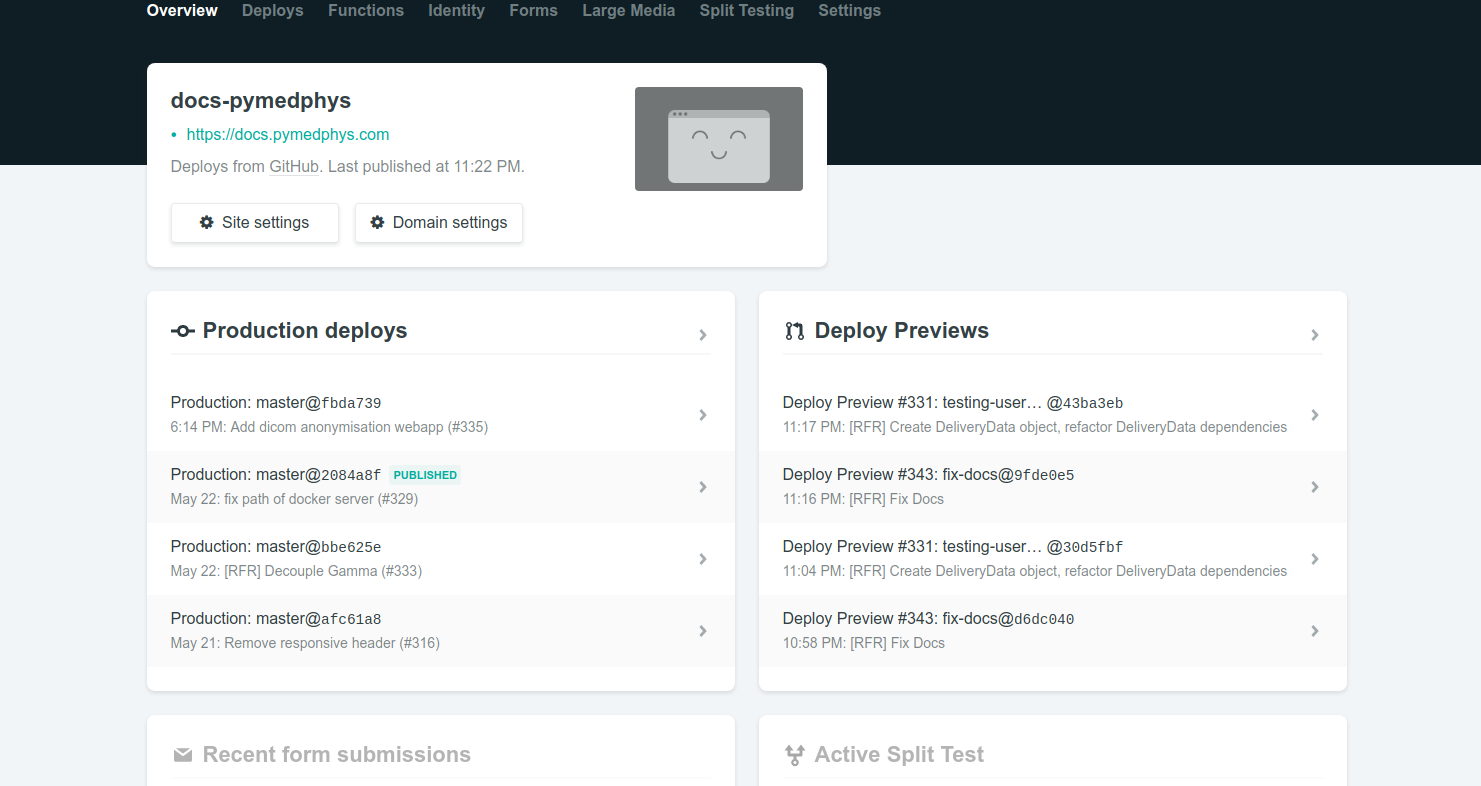Click the gear icon inside Domain settings button
Screen dimensions: 1481x786
377,222
